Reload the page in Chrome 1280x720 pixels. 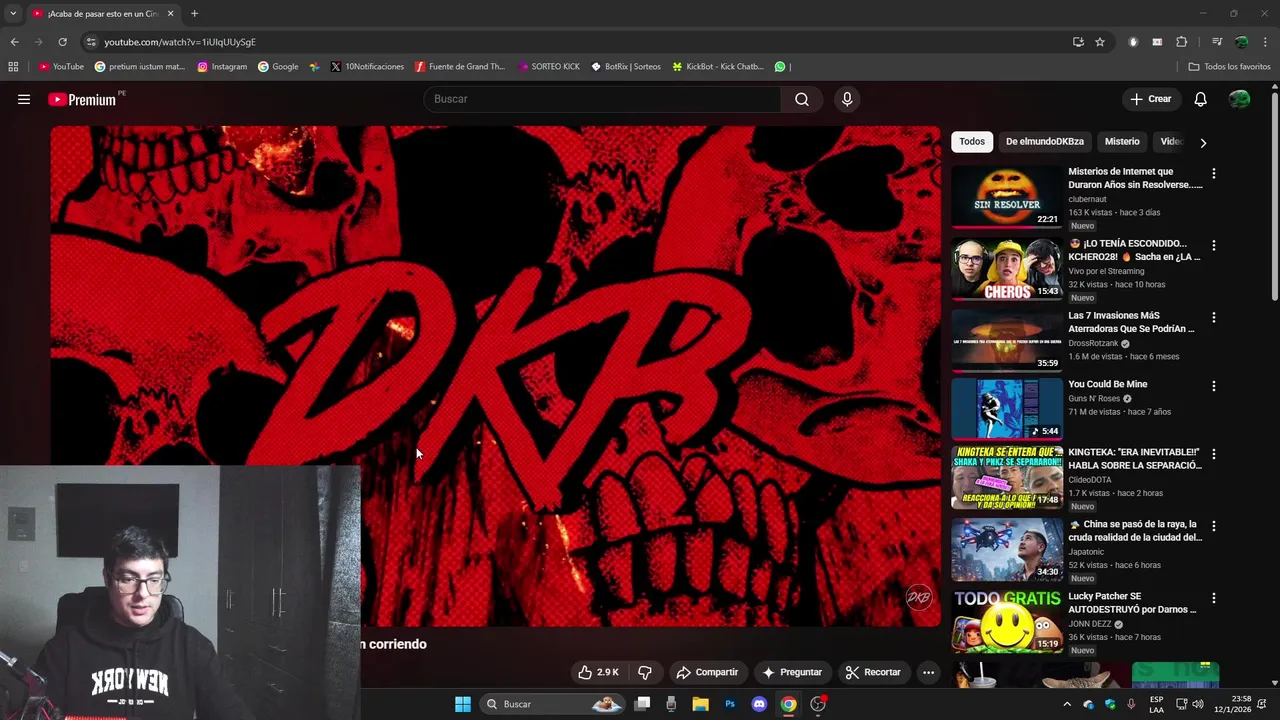click(x=62, y=42)
